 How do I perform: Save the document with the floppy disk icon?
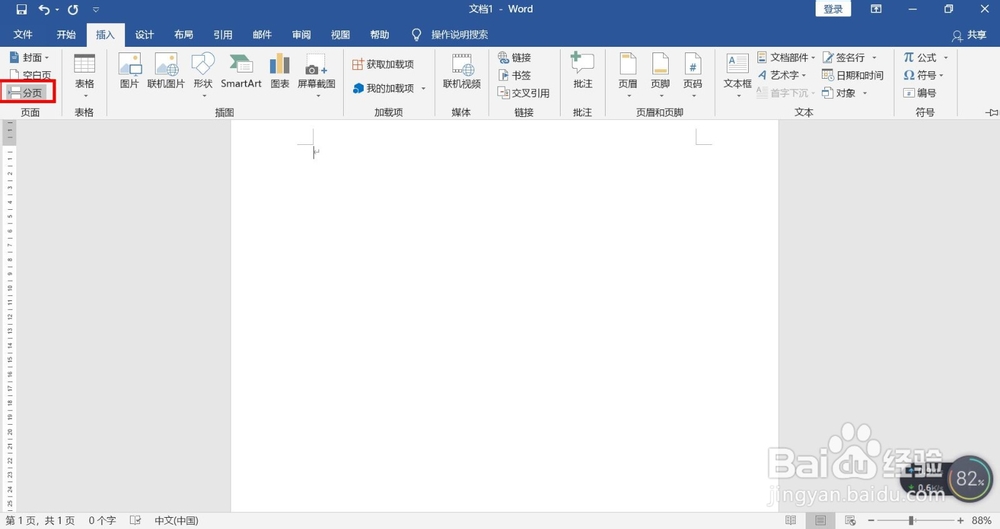tap(21, 10)
